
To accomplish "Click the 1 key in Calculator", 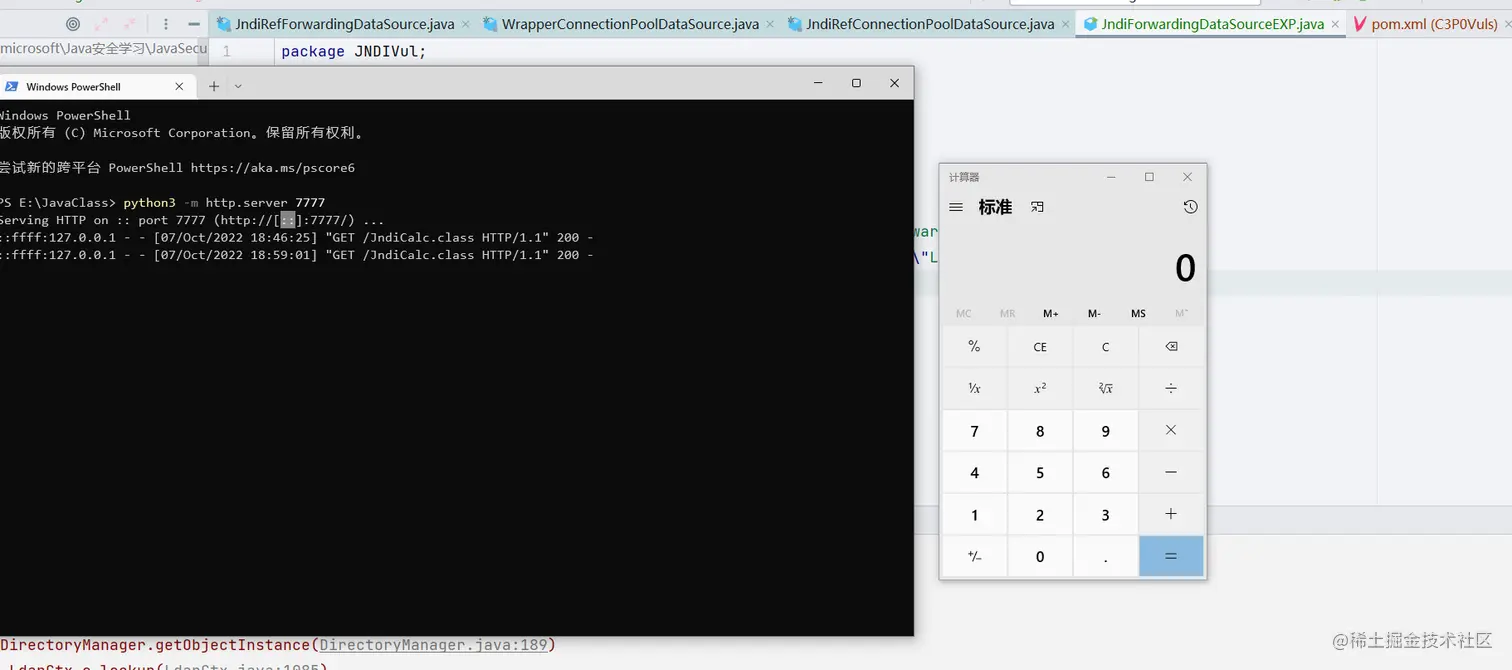I will click(x=974, y=514).
